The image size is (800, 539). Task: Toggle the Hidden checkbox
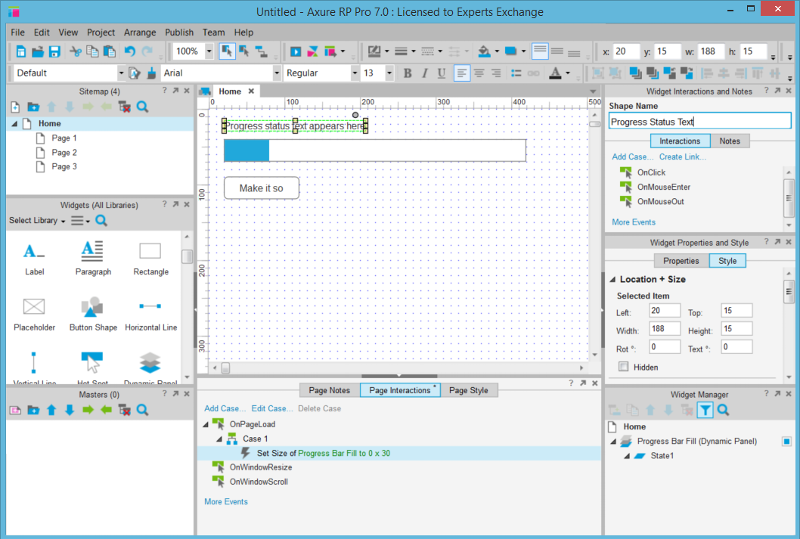(x=624, y=367)
